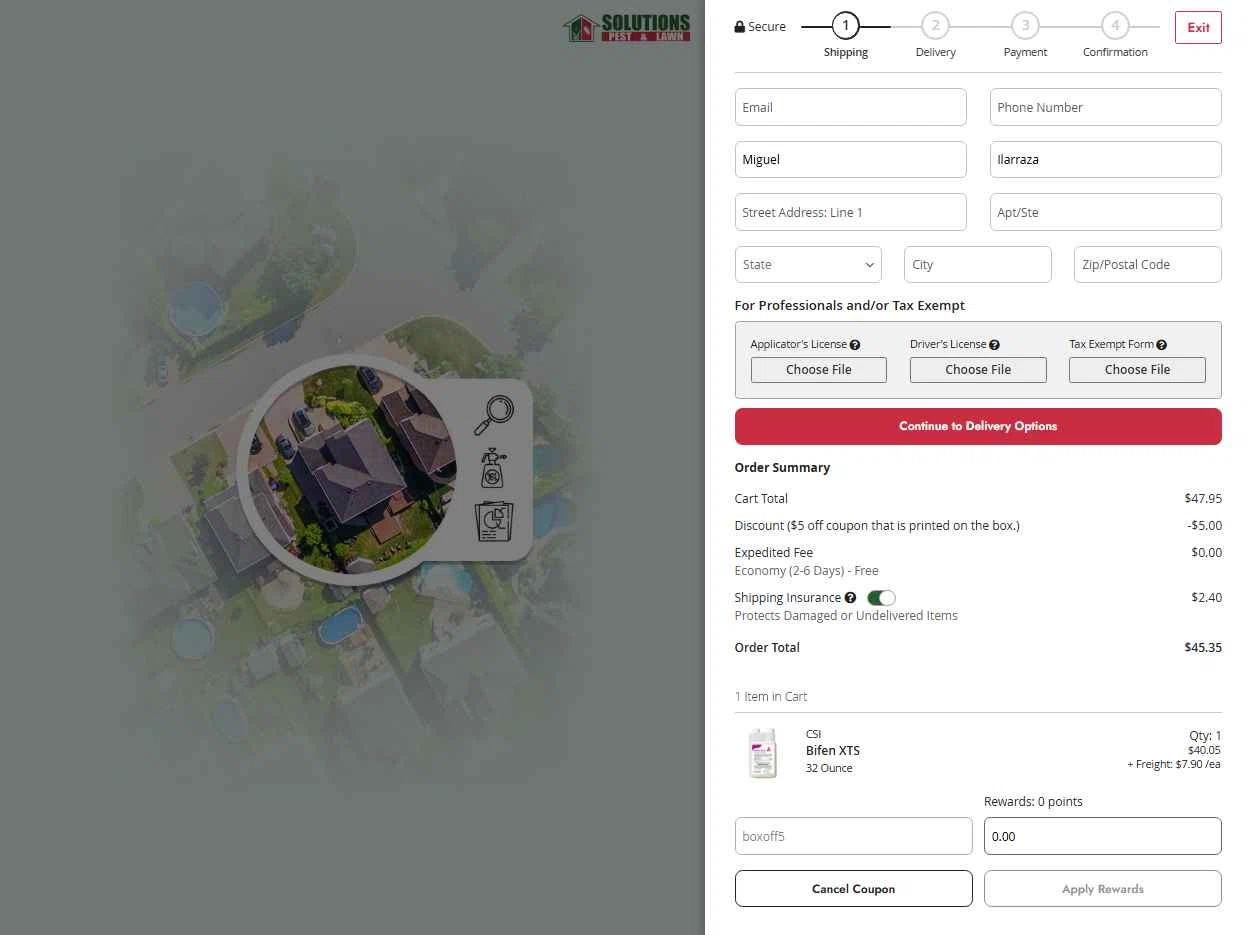The width and height of the screenshot is (1252, 935).
Task: Click the Solutions Pest & Lawn logo
Action: 627,27
